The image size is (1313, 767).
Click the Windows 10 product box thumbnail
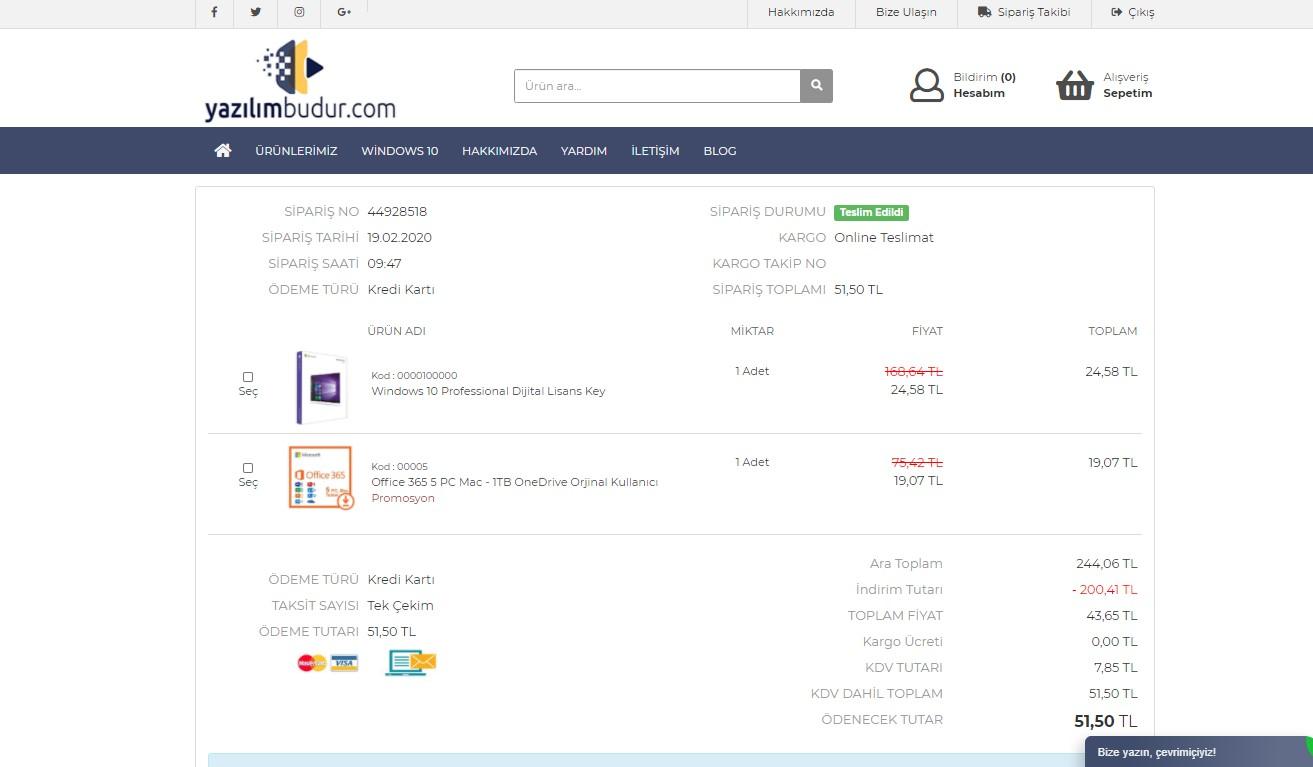[321, 387]
